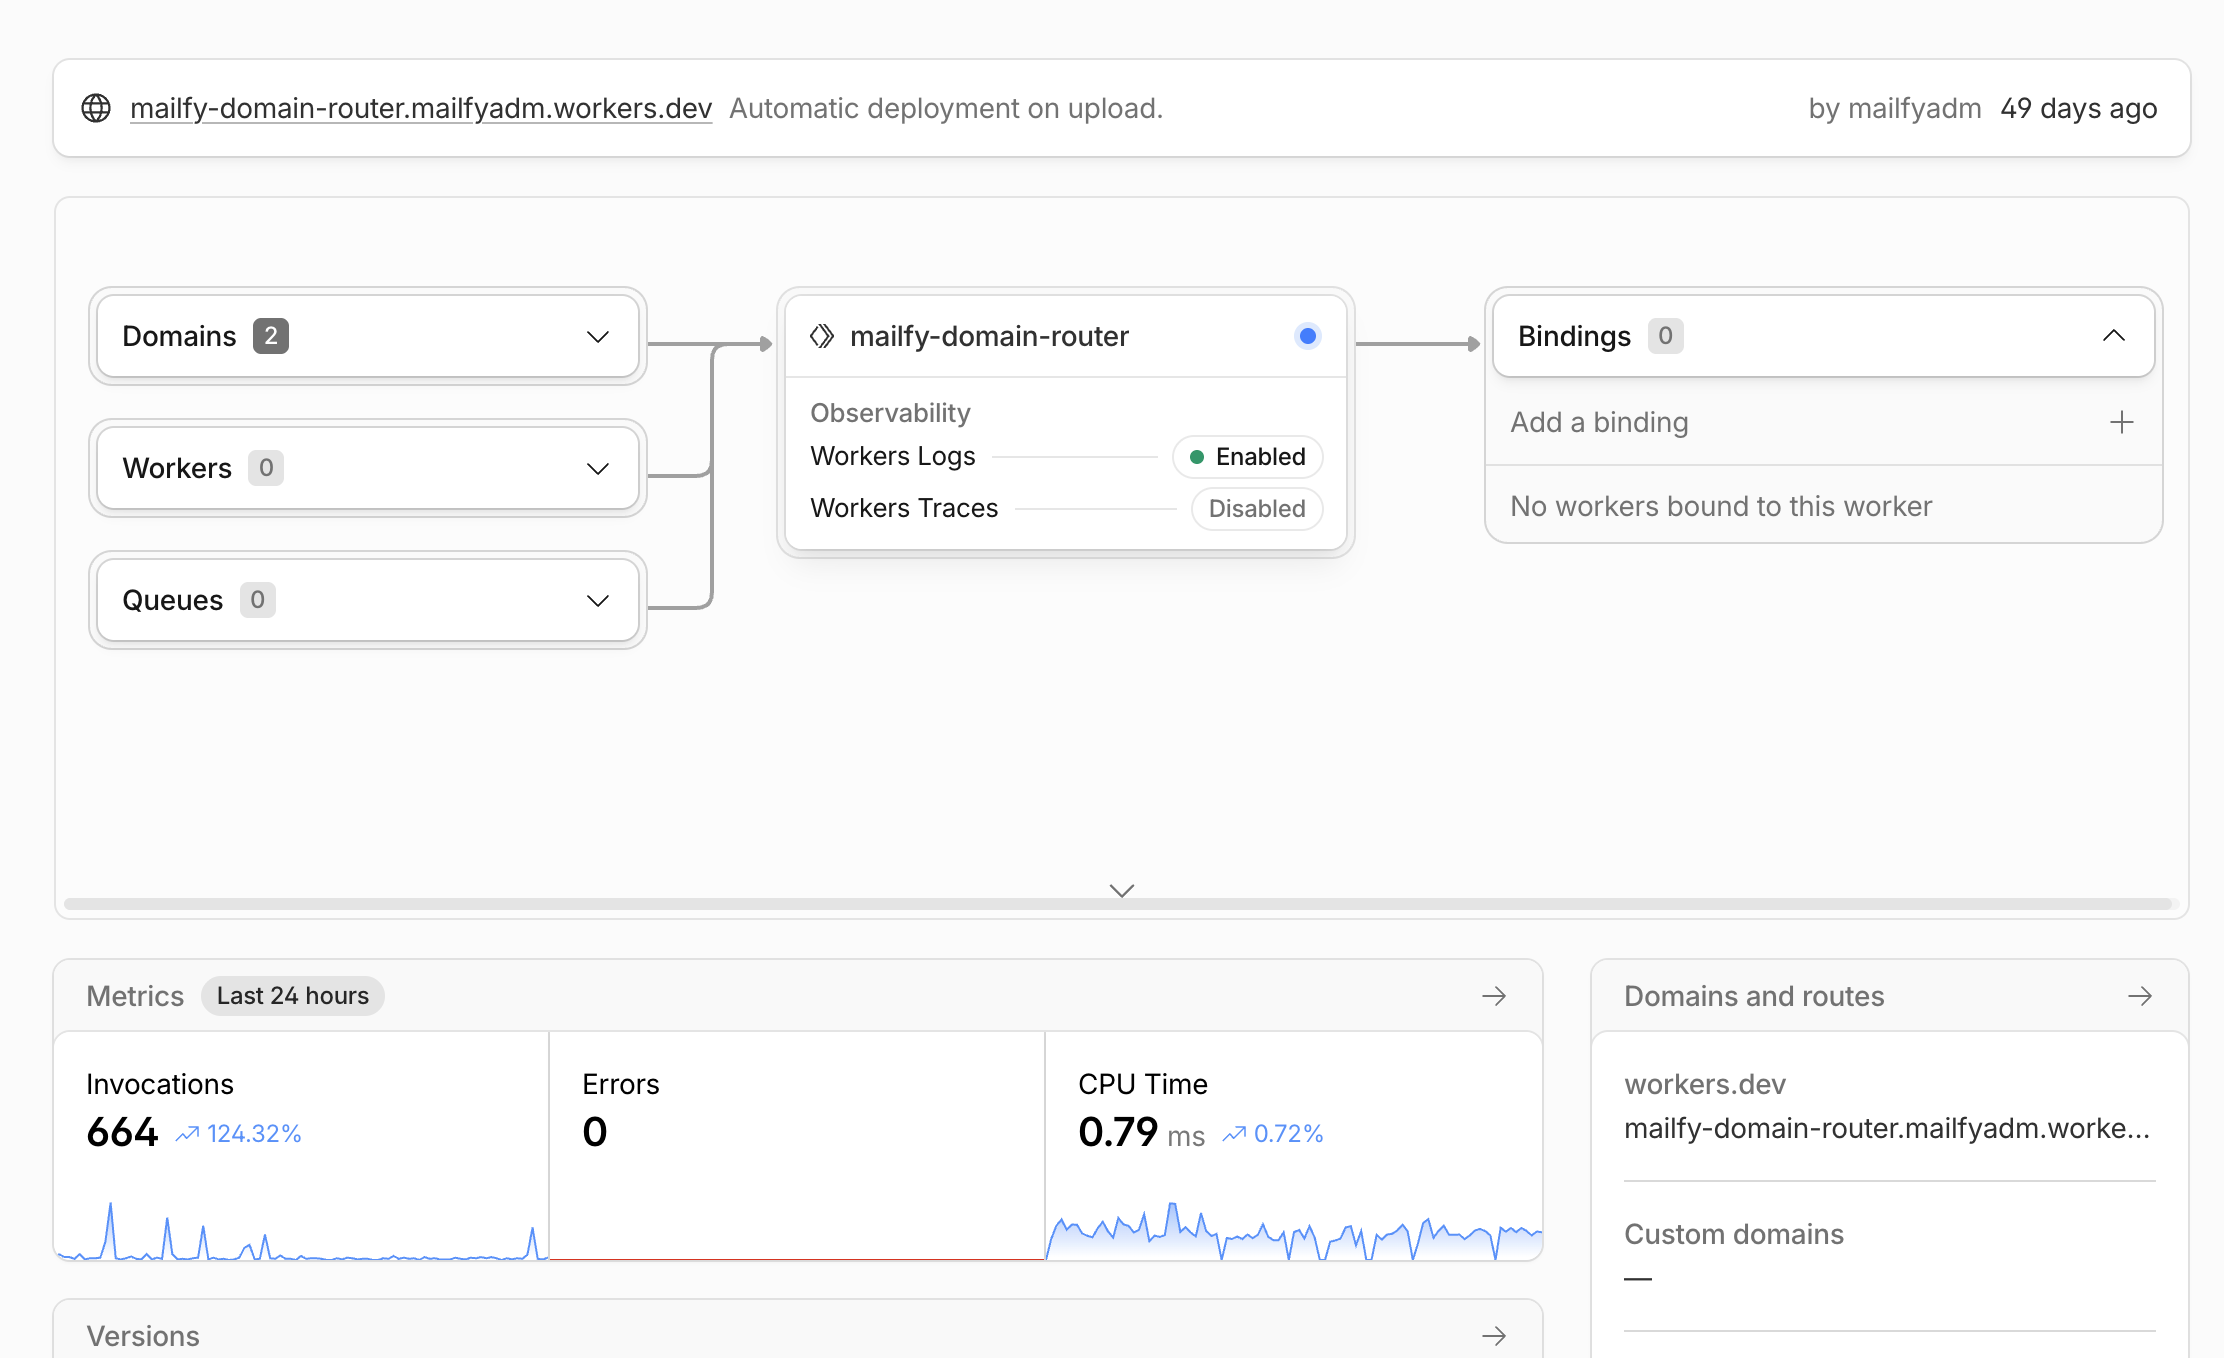Click the blue status dot on worker card

1307,336
